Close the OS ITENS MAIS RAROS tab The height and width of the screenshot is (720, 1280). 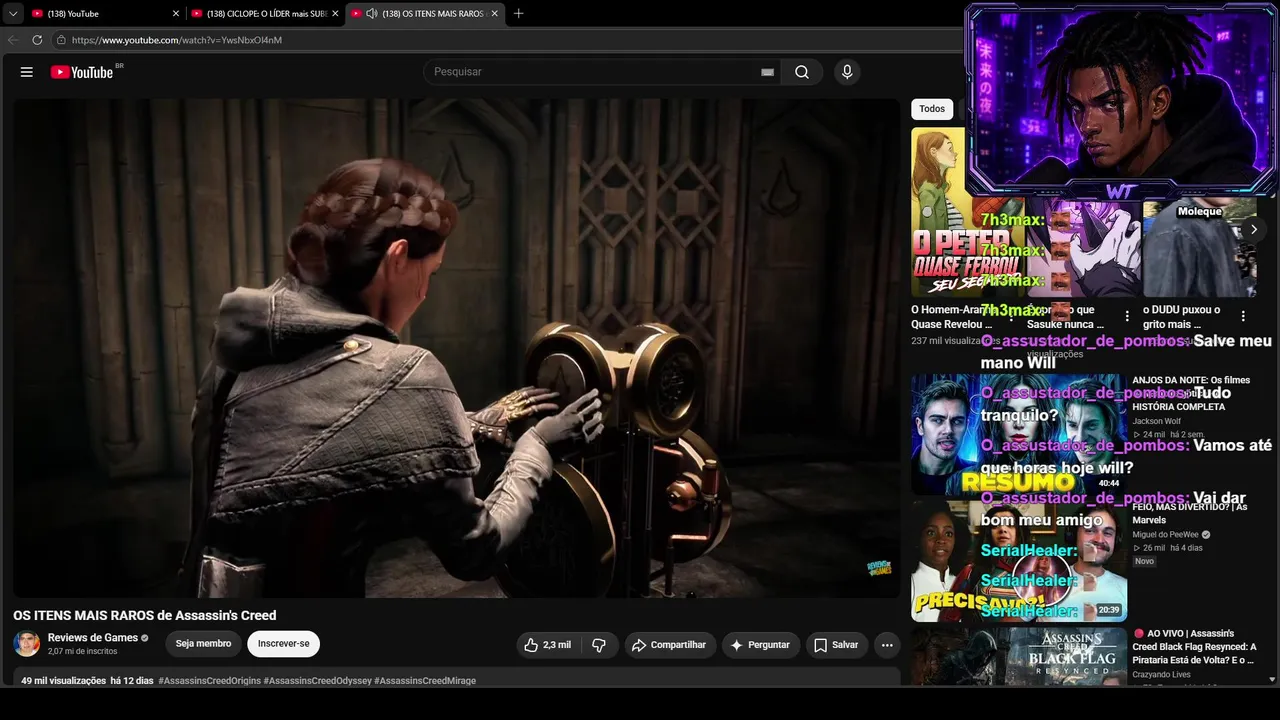tap(494, 14)
